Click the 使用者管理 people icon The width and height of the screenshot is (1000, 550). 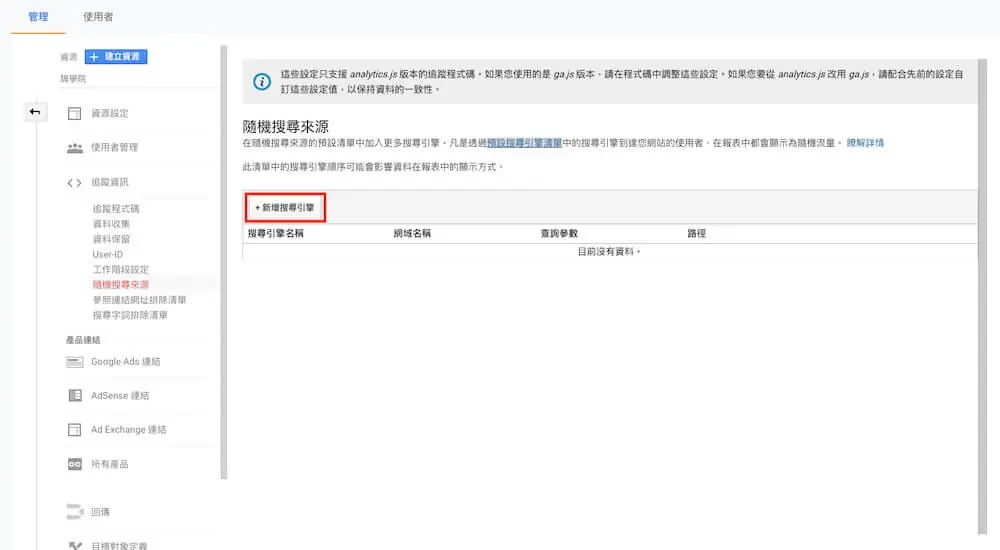pos(75,148)
